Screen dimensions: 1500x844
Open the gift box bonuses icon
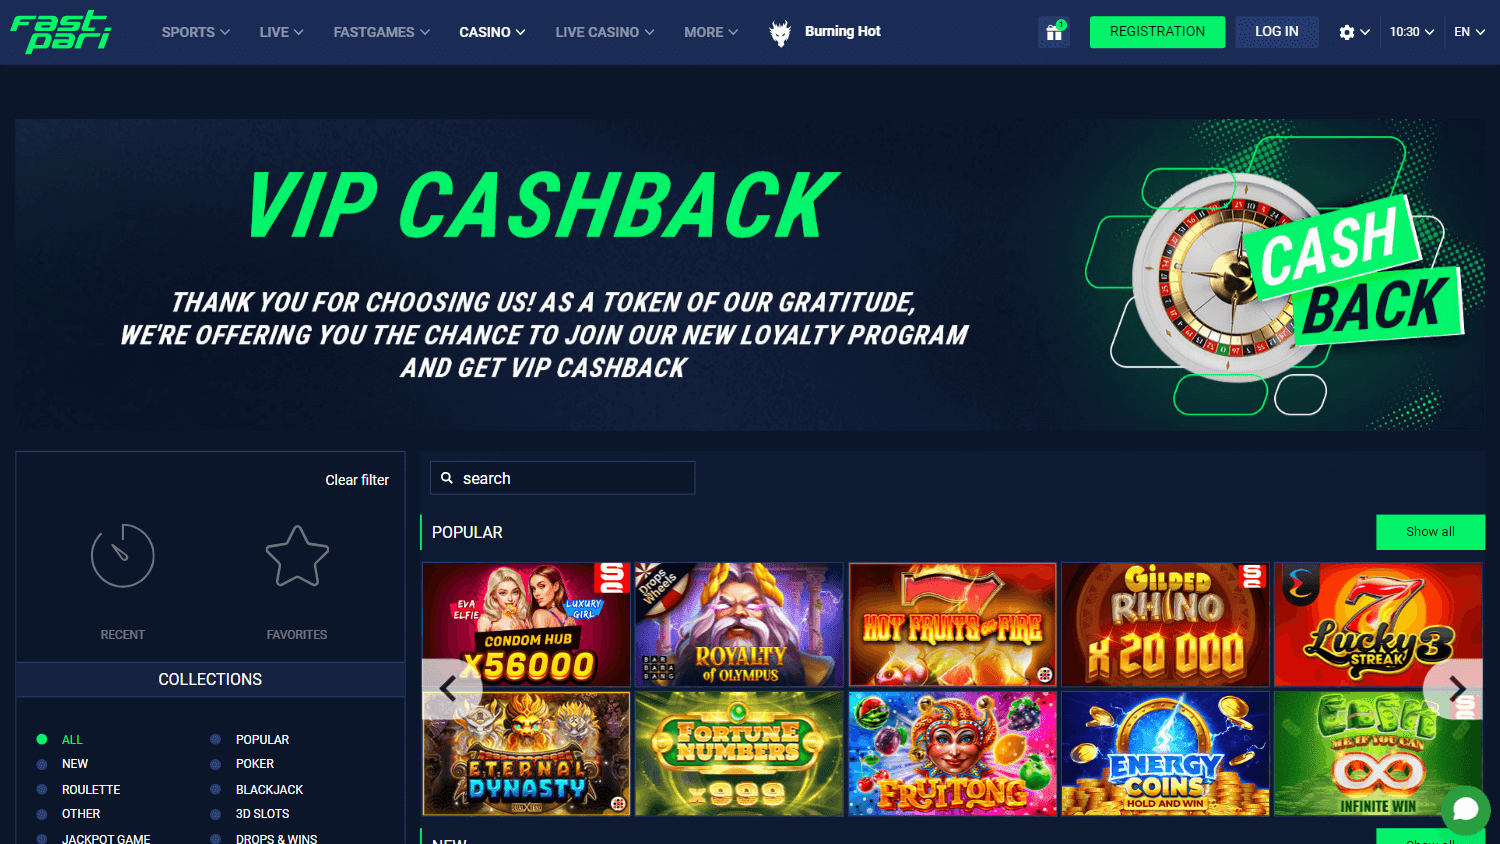[x=1054, y=32]
